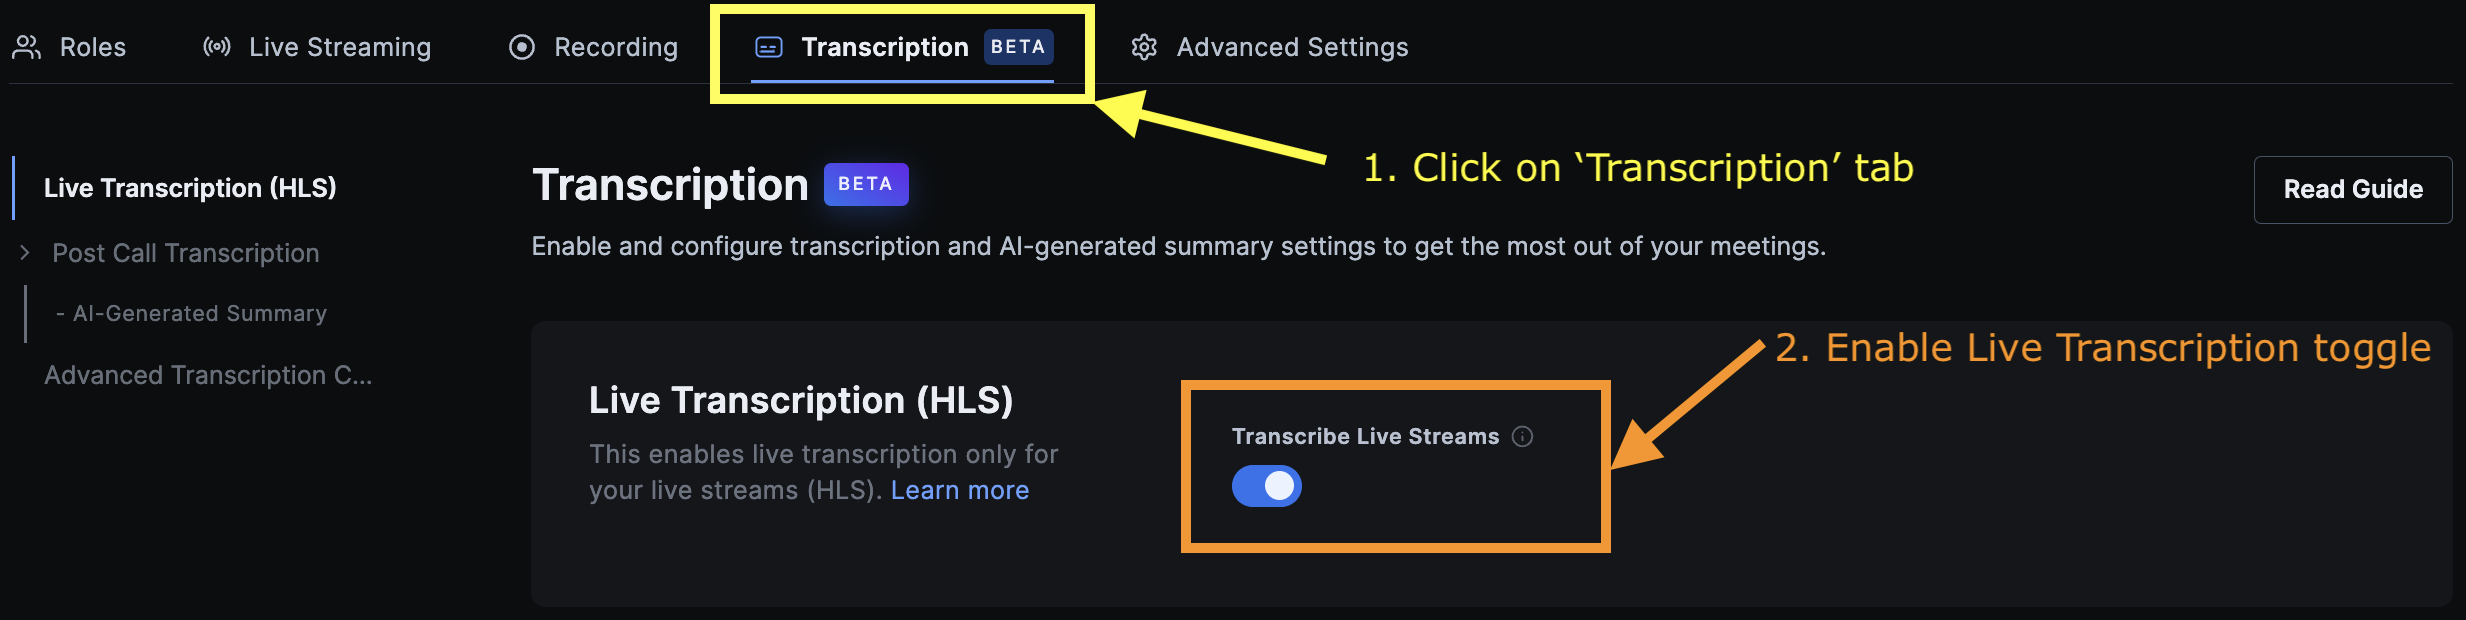This screenshot has height=620, width=2466.
Task: Click the Recording record icon
Action: [524, 46]
